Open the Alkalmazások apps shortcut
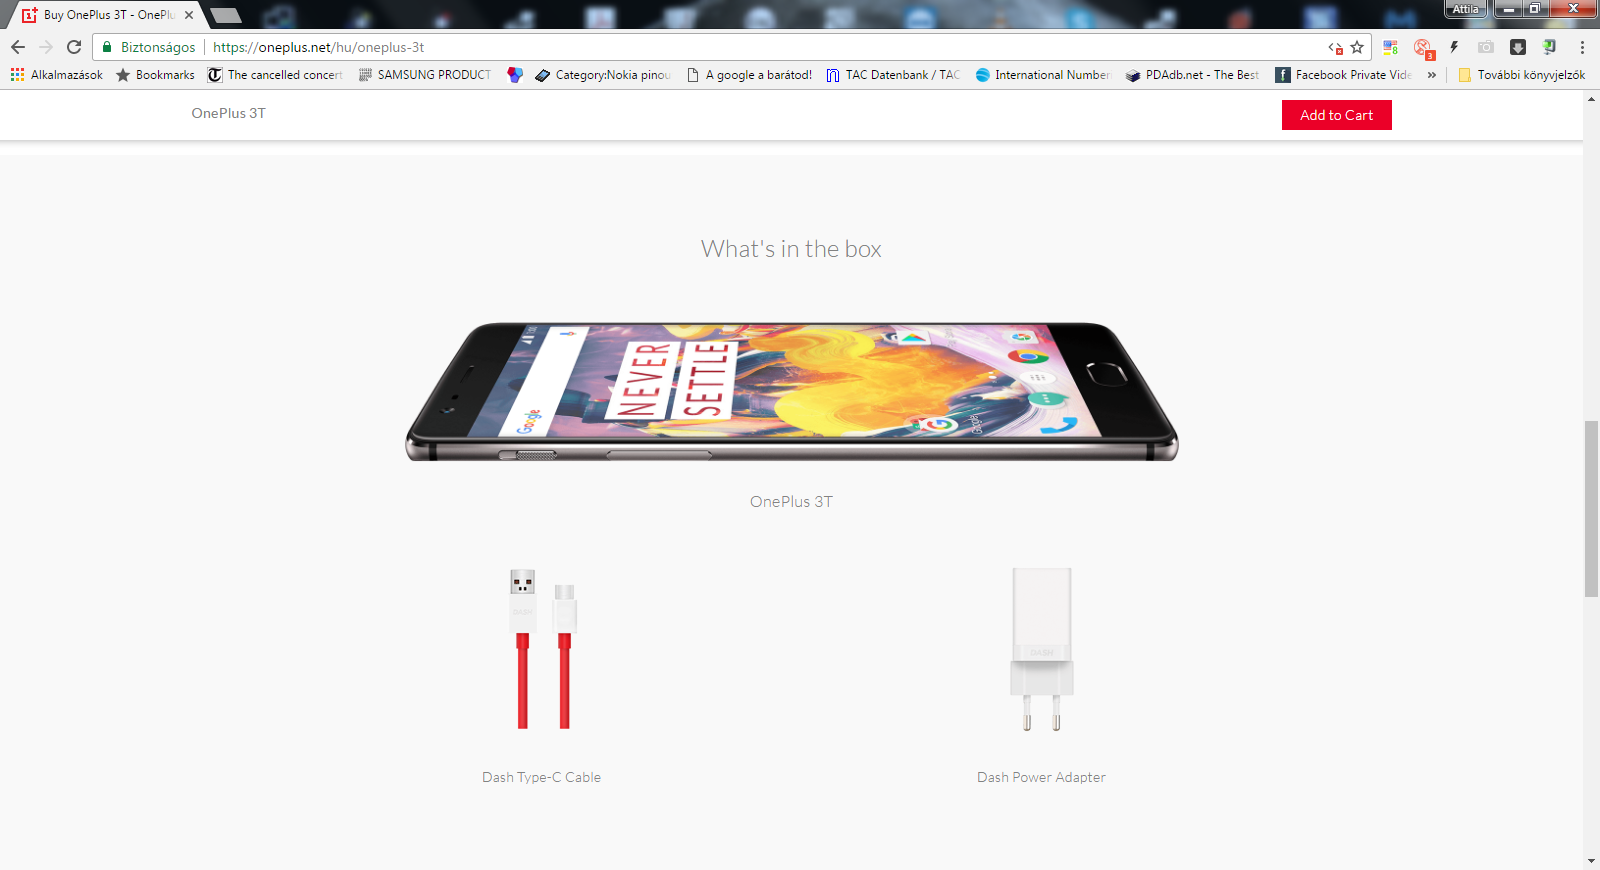1600x870 pixels. pyautogui.click(x=57, y=75)
